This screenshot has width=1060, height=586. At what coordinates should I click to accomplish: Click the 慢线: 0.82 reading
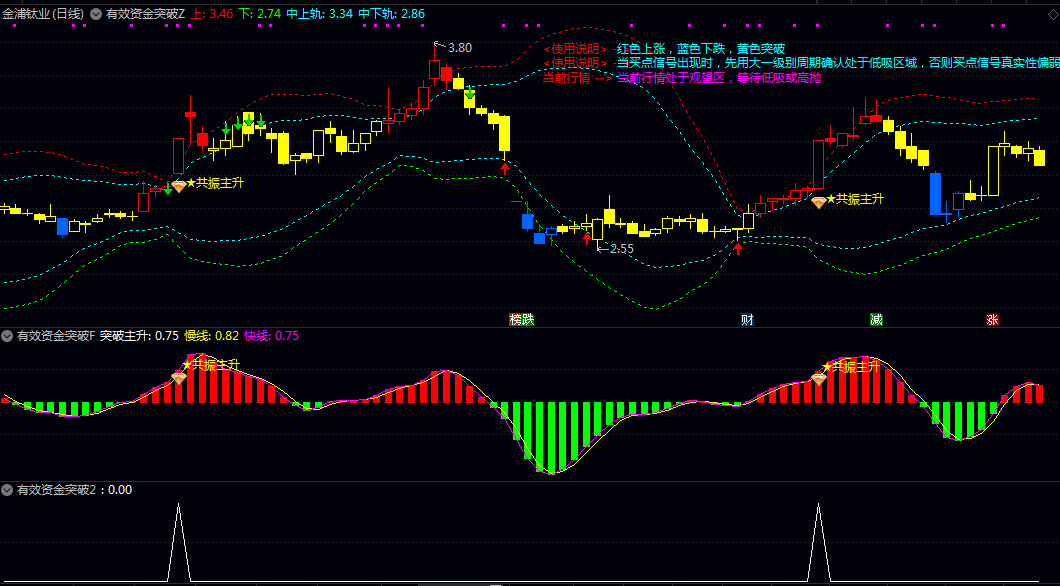tap(212, 336)
